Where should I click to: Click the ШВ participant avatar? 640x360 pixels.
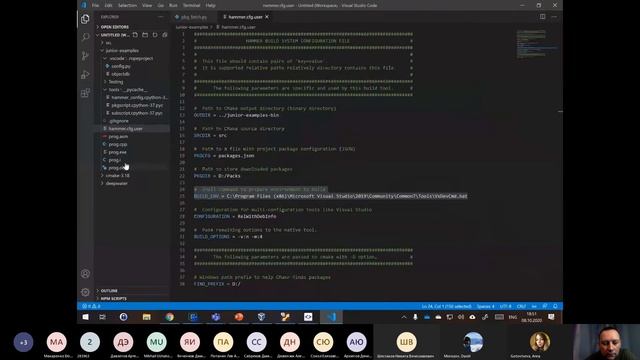pyautogui.click(x=406, y=342)
